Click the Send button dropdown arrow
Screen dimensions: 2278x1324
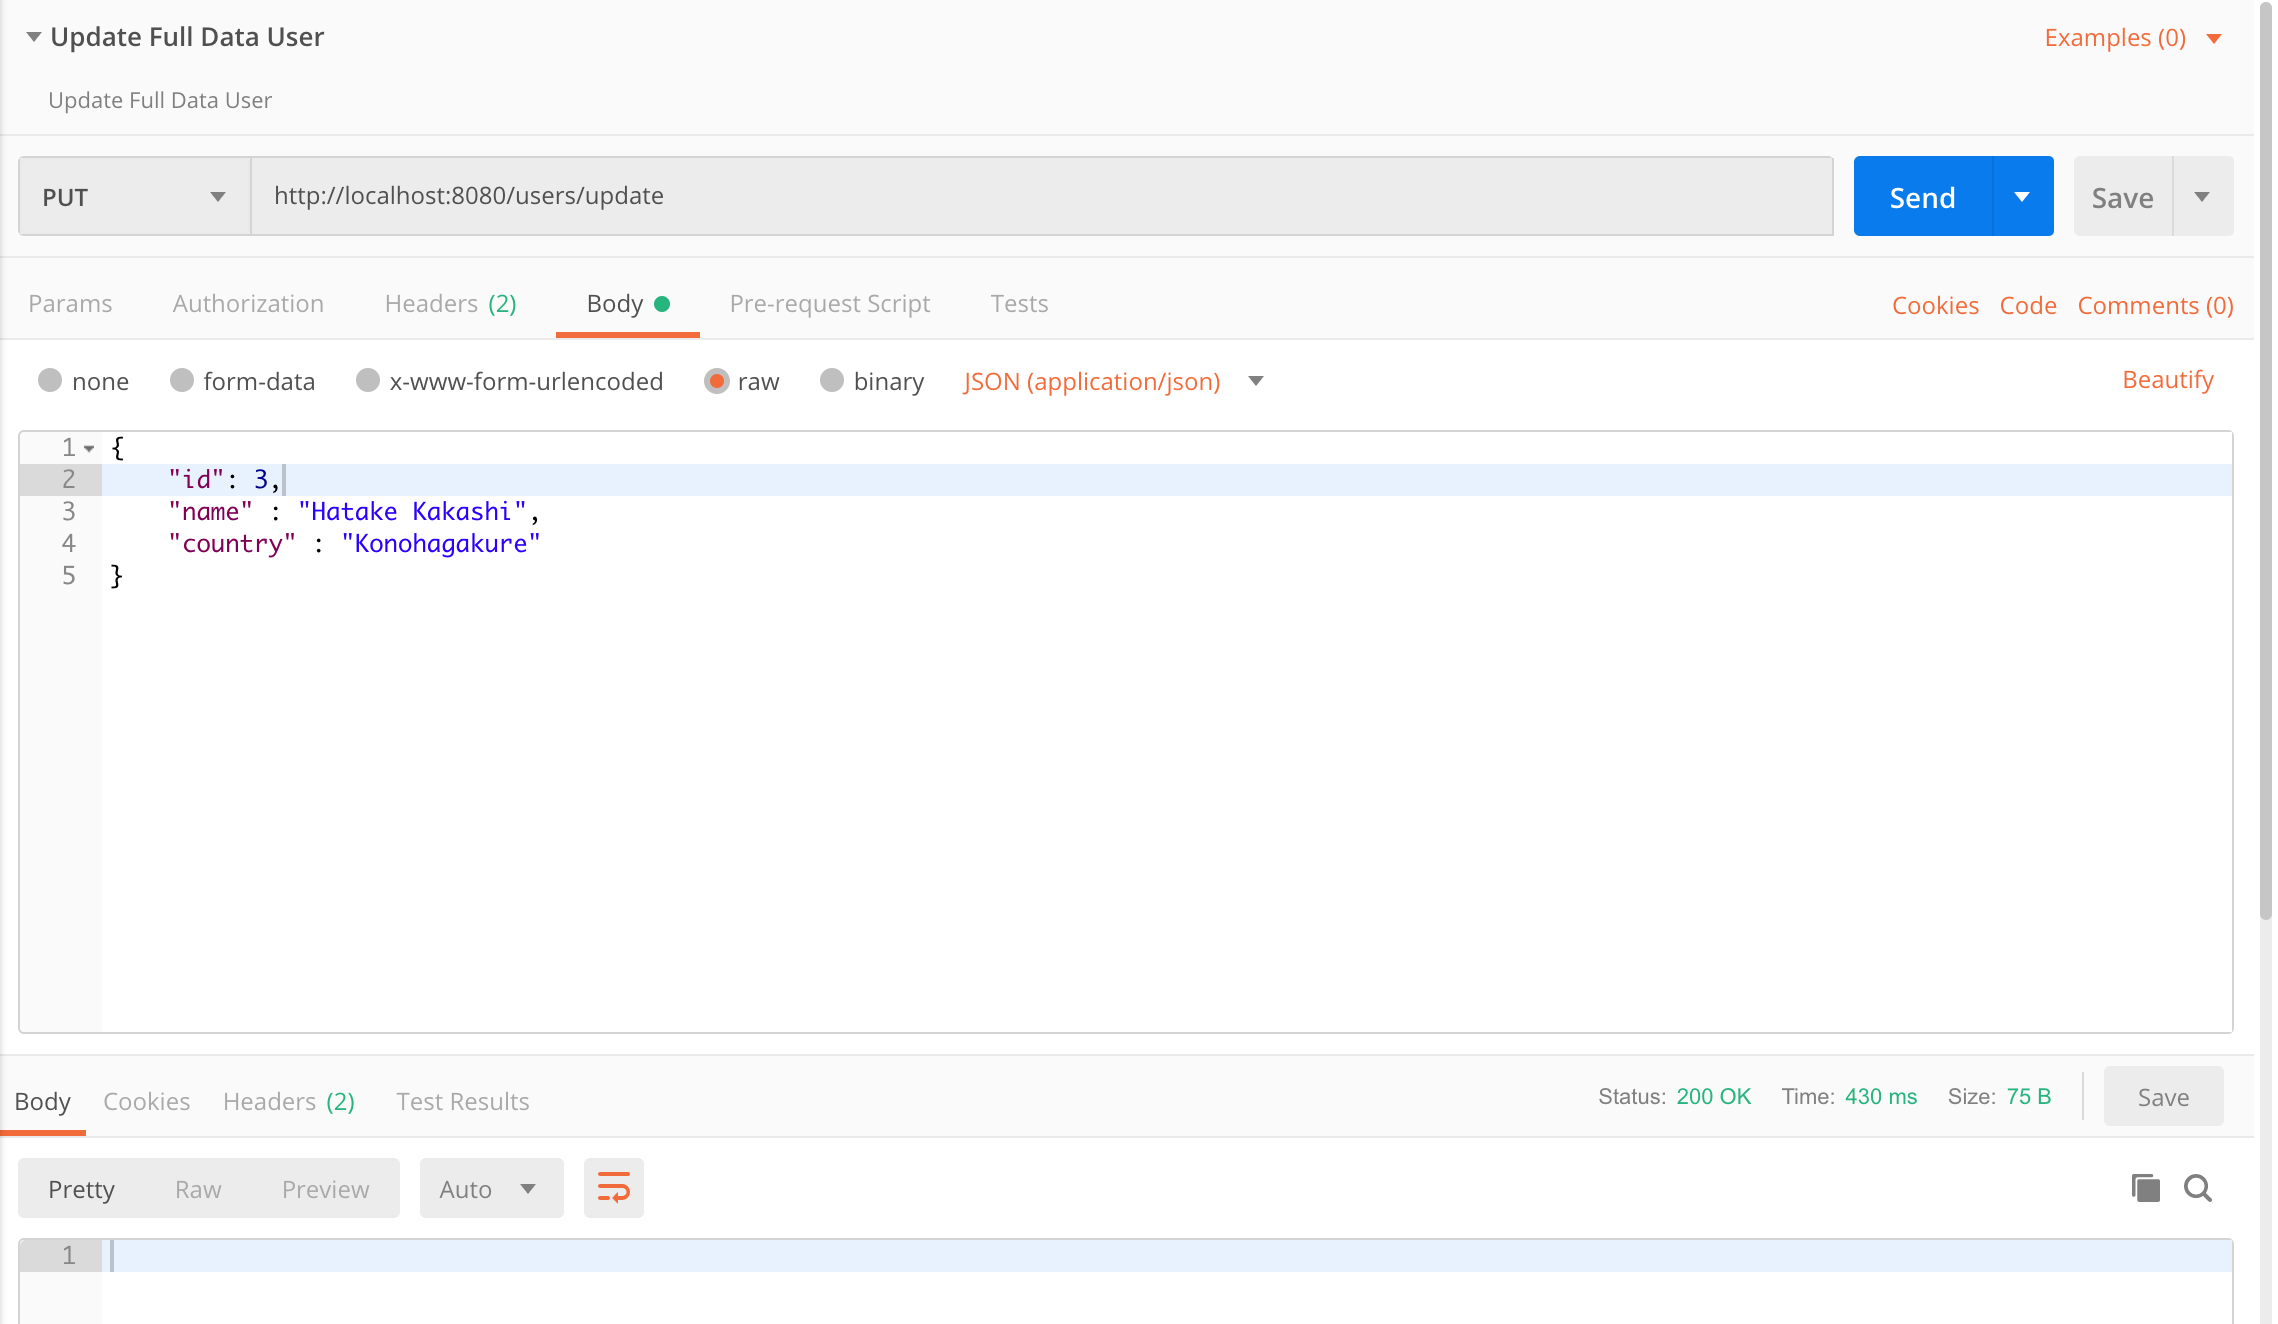[2024, 195]
